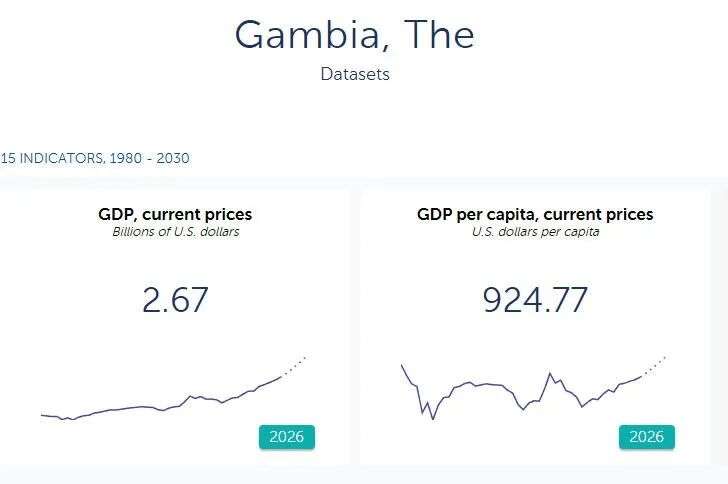Click the small mid-chart bump in the GDP line
This screenshot has height=484, width=728.
191,396
